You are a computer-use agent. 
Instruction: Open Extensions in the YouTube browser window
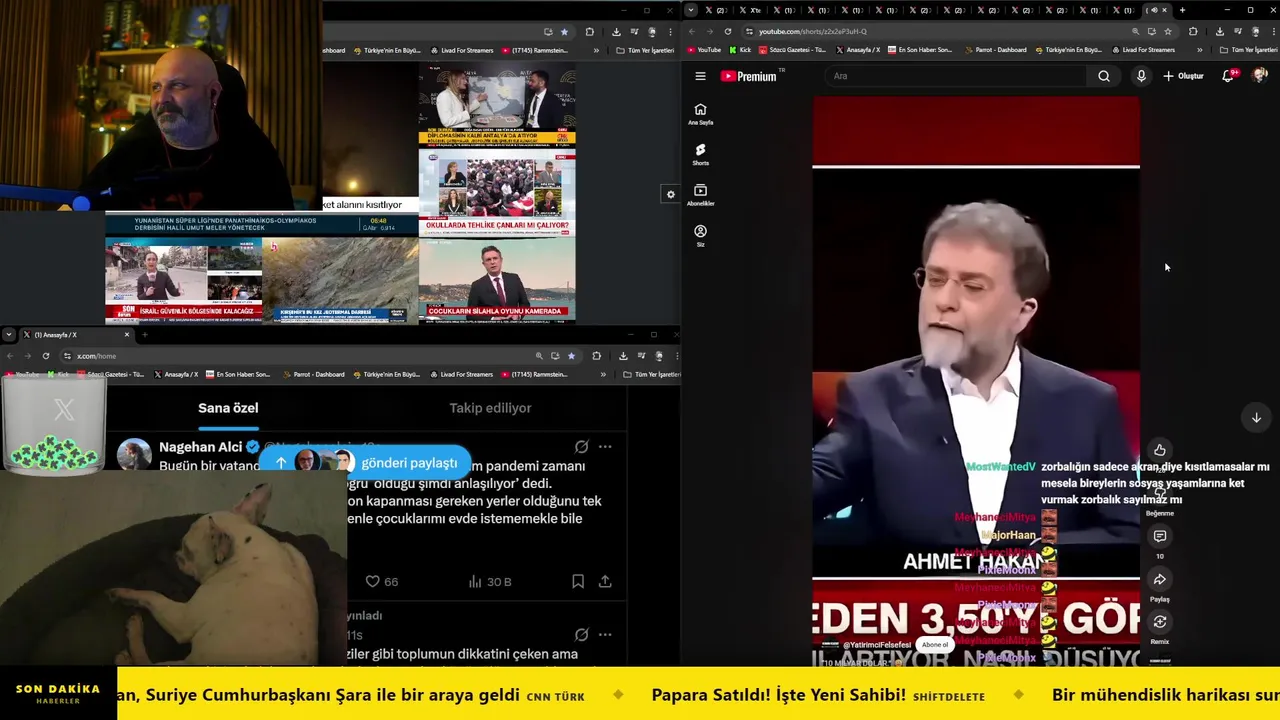coord(1193,31)
